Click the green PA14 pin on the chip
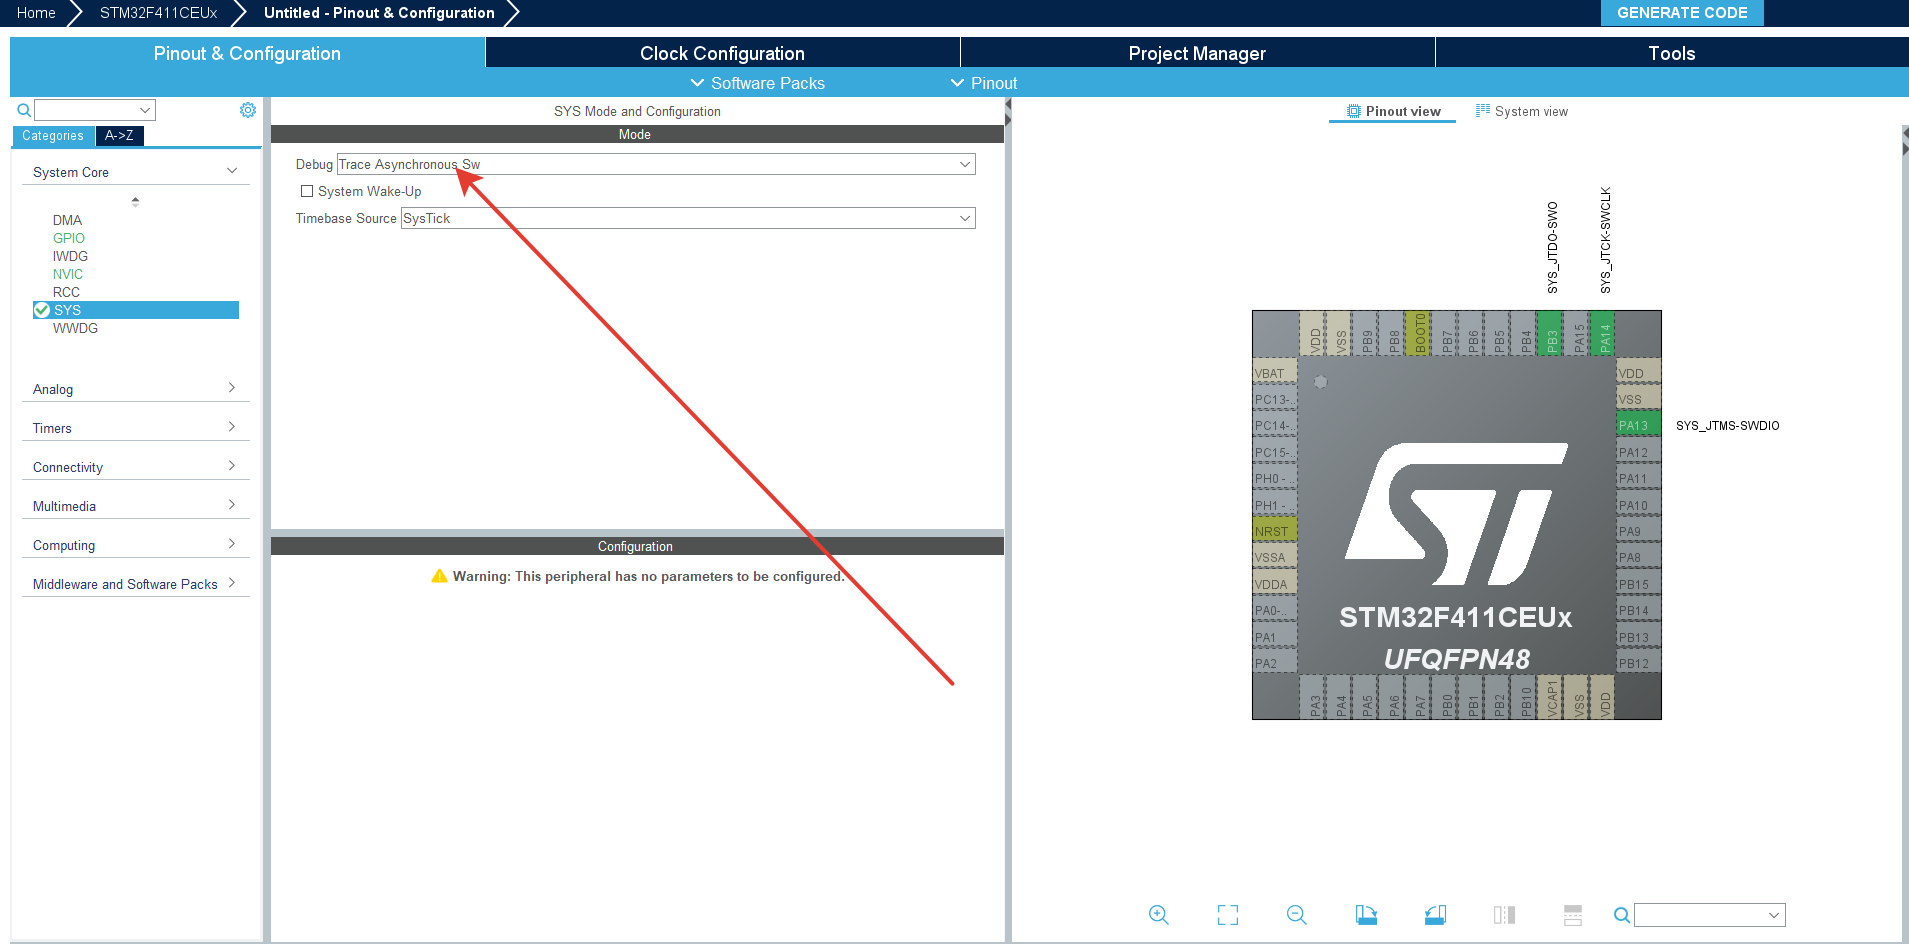 tap(1604, 334)
